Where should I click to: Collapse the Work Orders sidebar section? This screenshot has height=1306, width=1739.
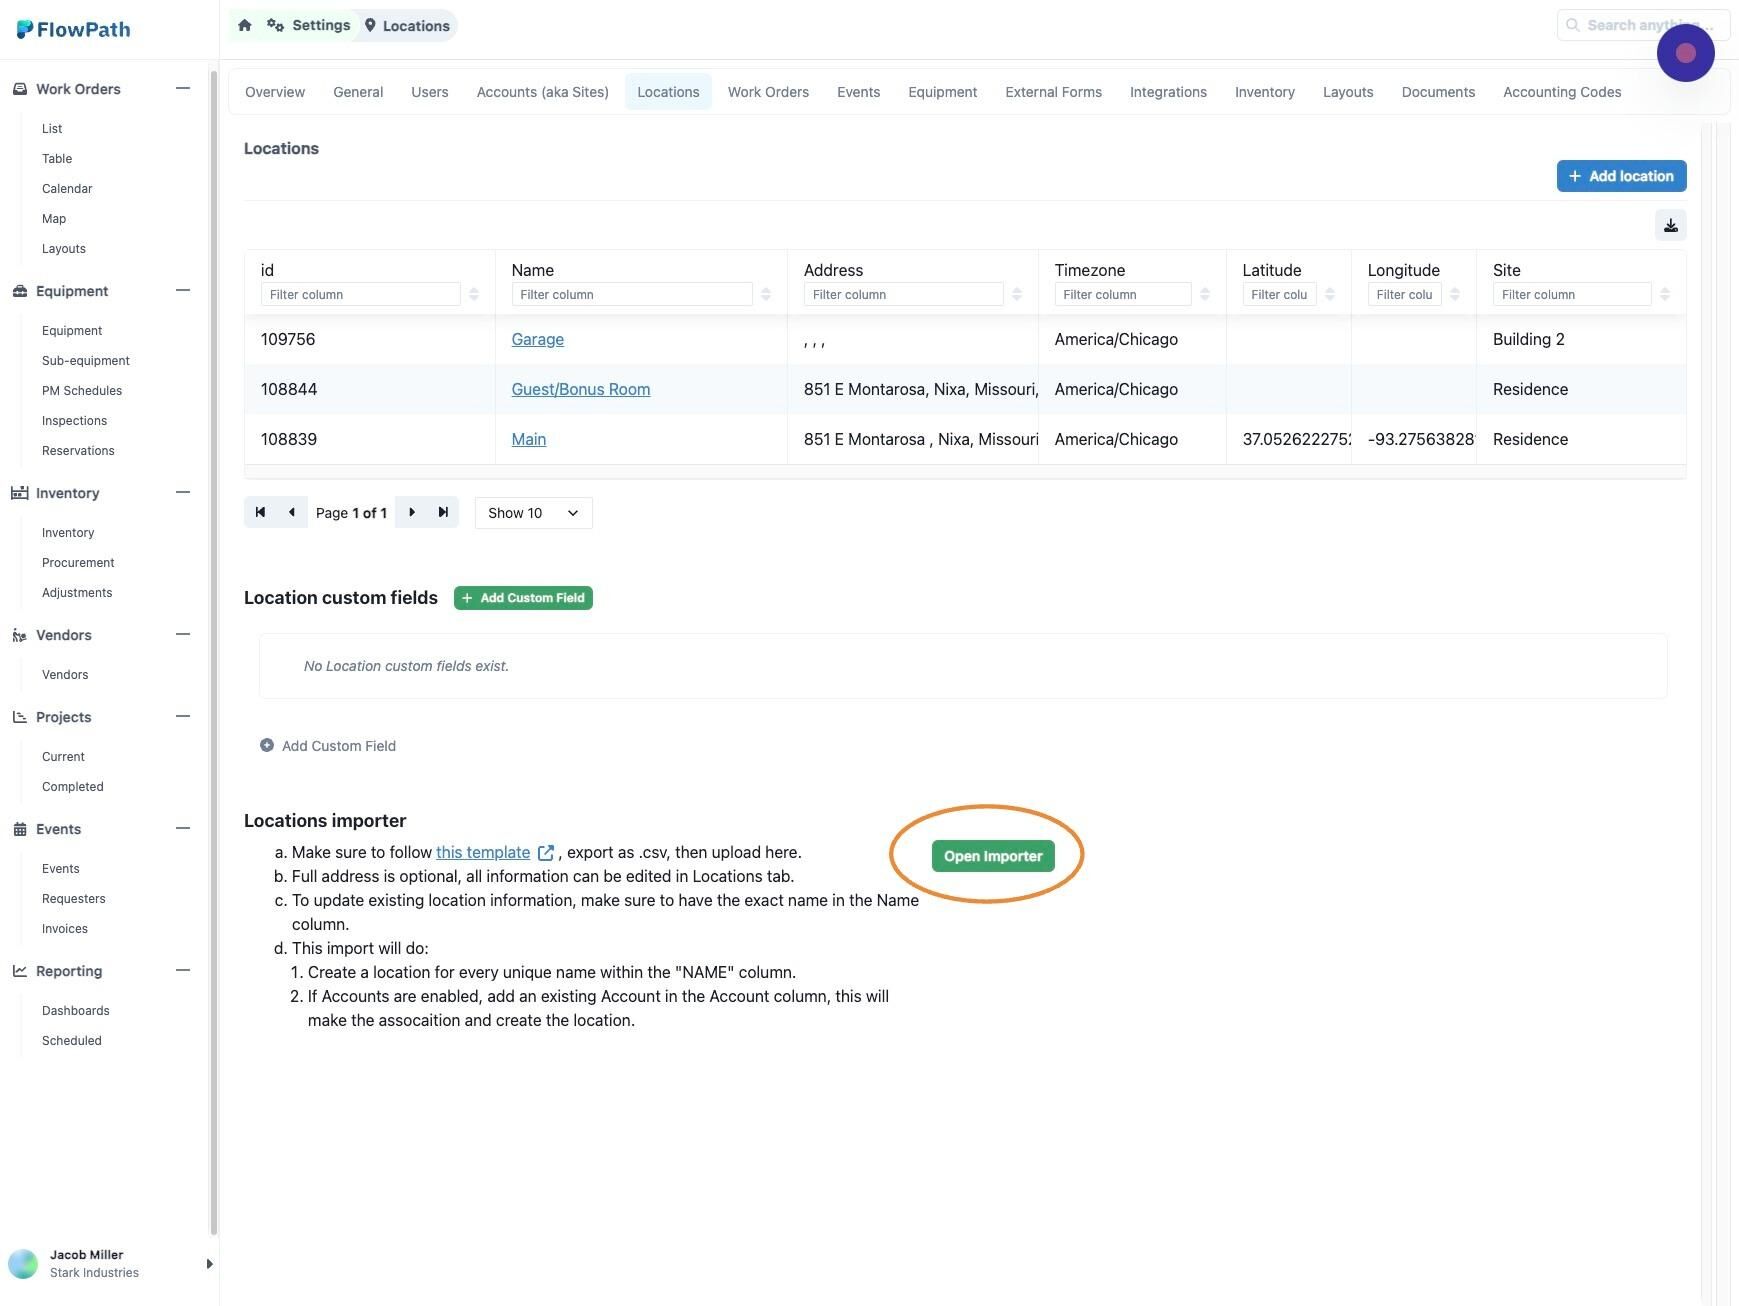pos(183,88)
